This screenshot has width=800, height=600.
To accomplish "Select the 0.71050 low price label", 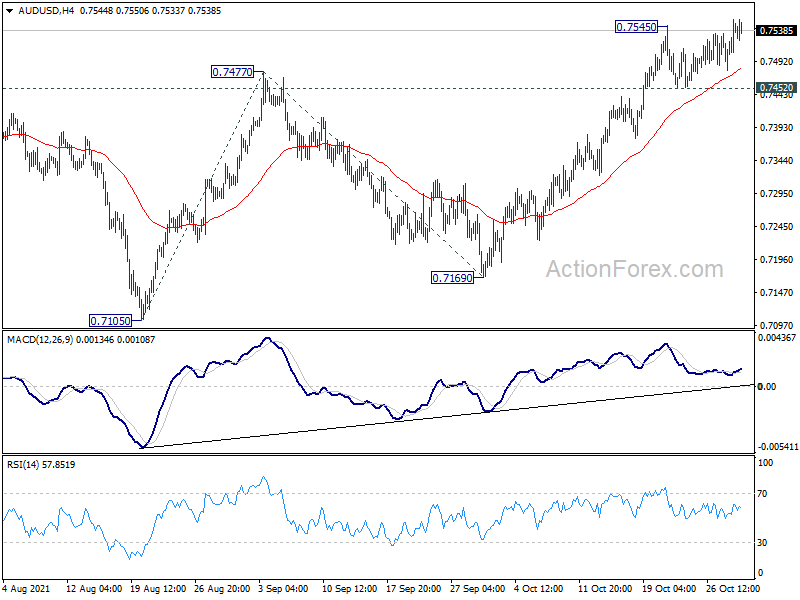I will [x=110, y=321].
